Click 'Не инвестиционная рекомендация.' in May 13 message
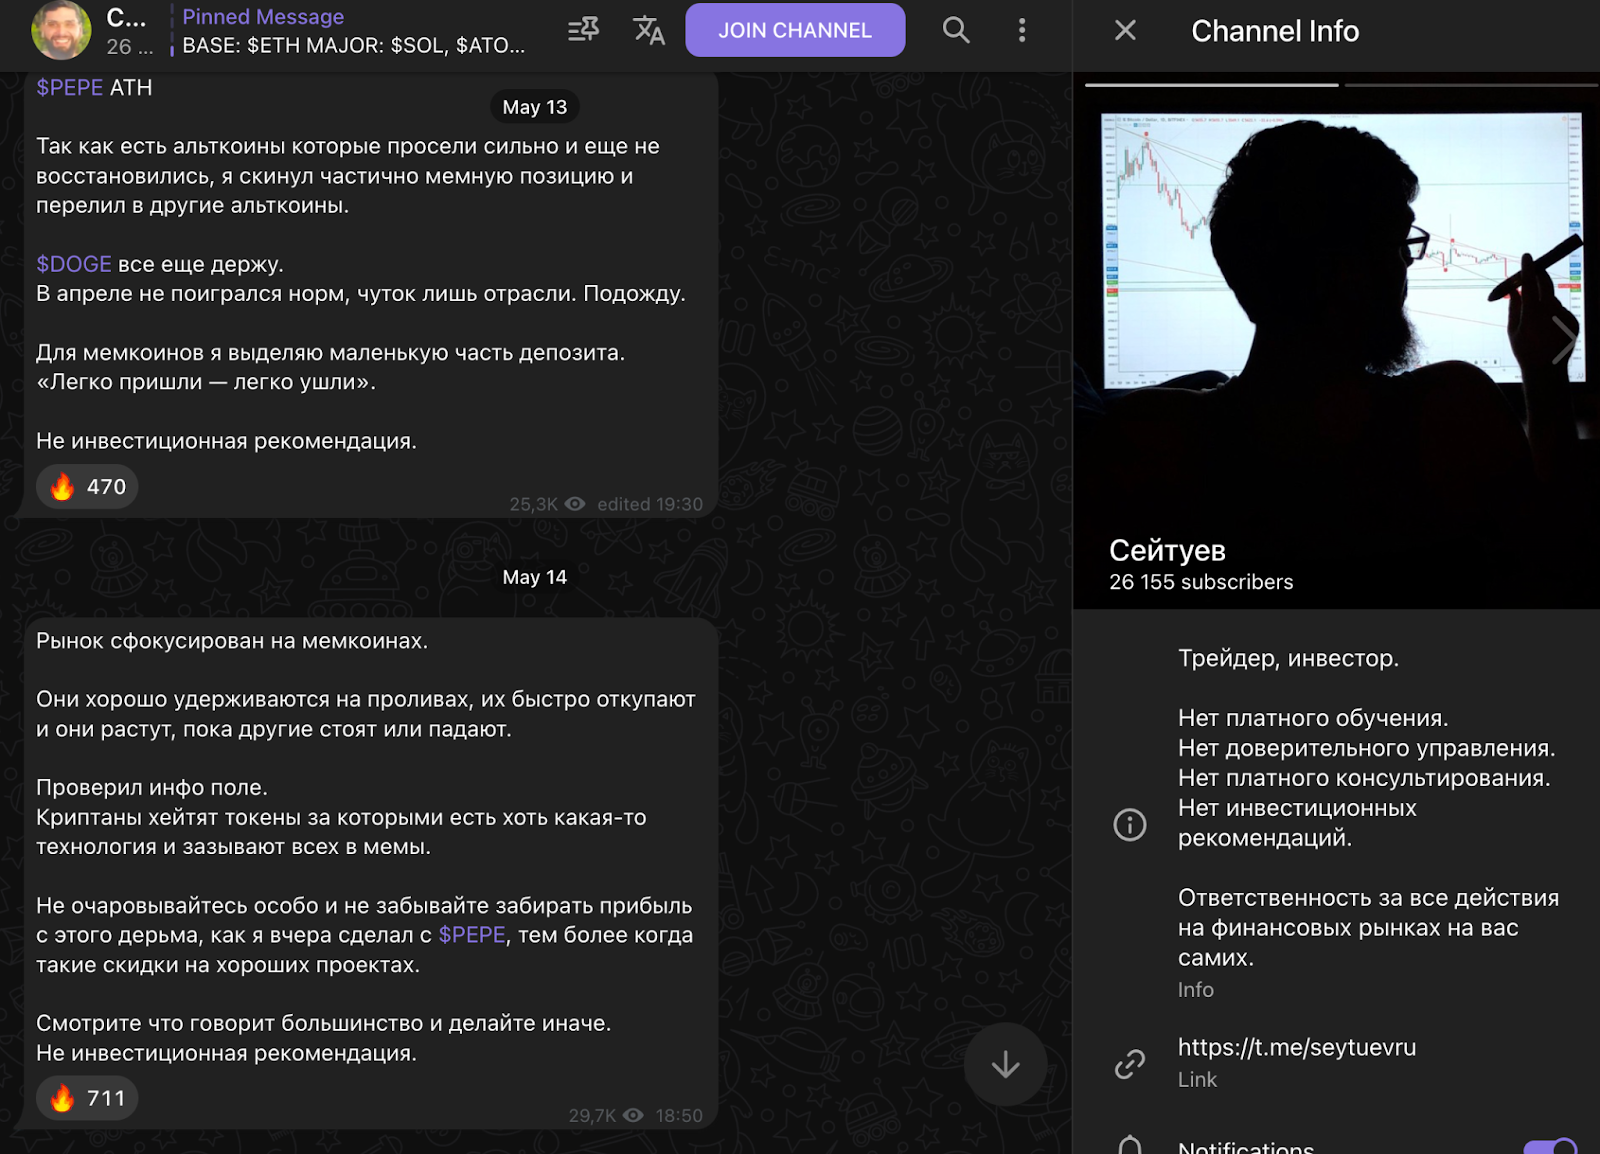Screen dimensions: 1600x1154 (x=226, y=441)
